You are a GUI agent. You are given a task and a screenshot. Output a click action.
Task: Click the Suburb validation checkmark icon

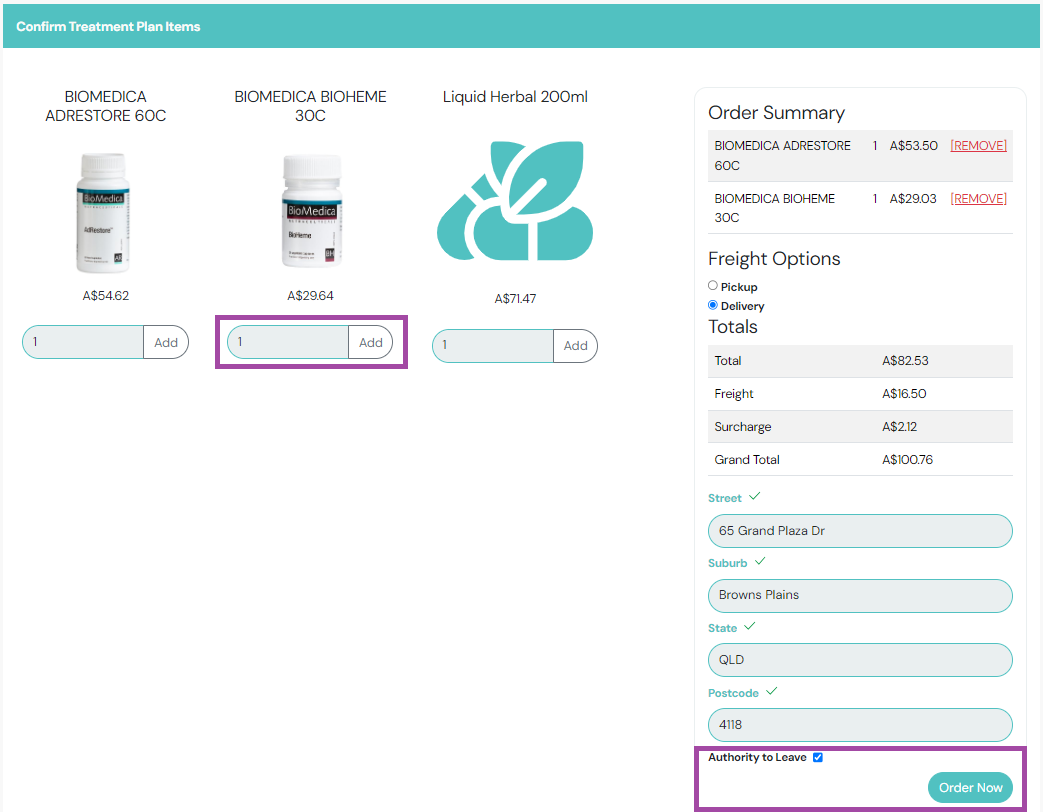coord(760,561)
